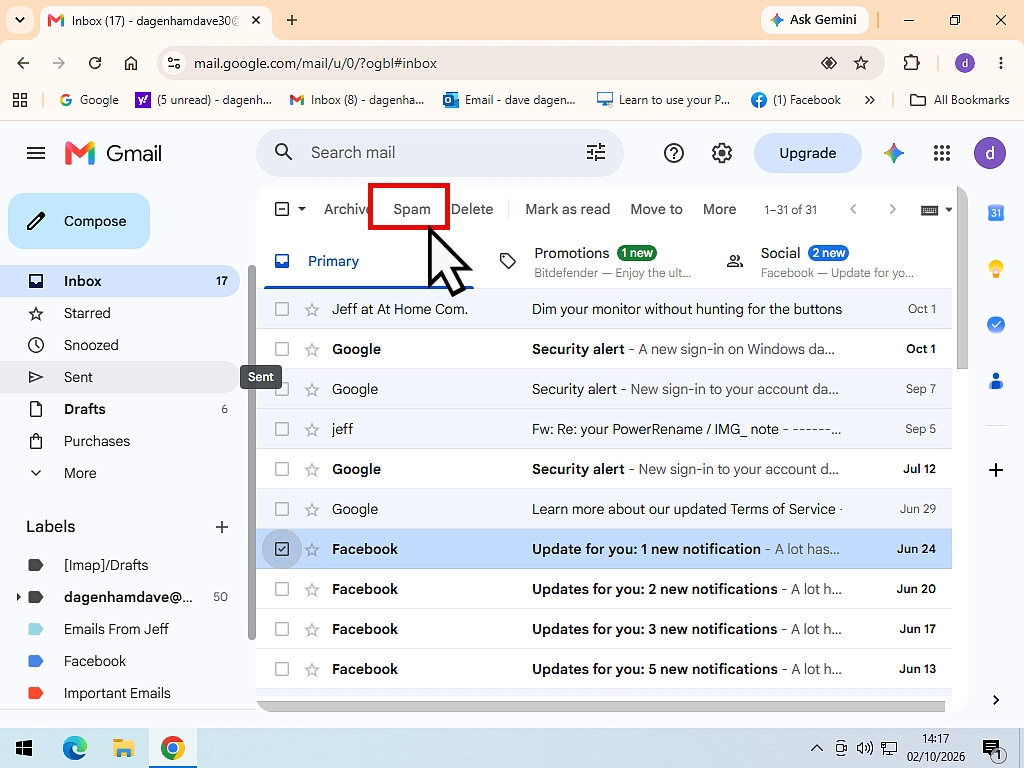Open the Move to dropdown
This screenshot has width=1024, height=768.
click(656, 209)
